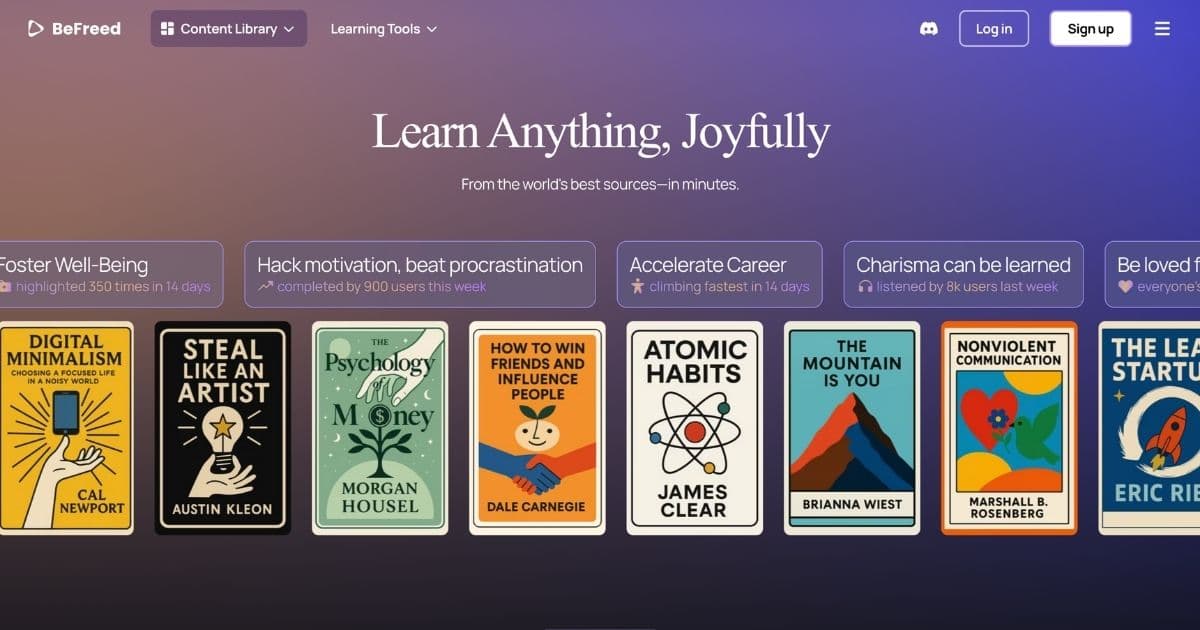Click the heart icon under Be loved
This screenshot has height=630, width=1200.
click(1125, 287)
